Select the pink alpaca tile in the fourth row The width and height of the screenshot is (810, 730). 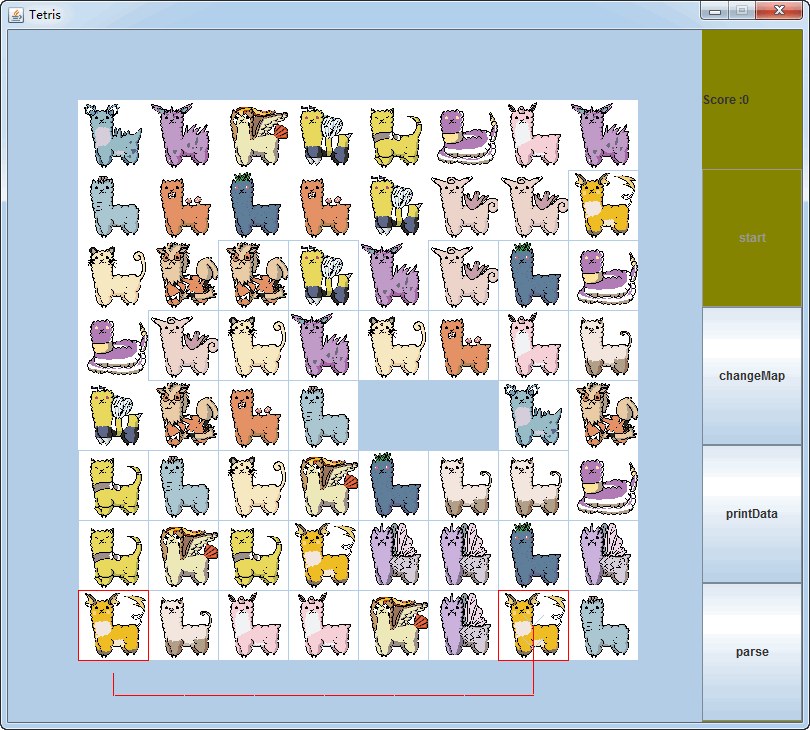[533, 346]
